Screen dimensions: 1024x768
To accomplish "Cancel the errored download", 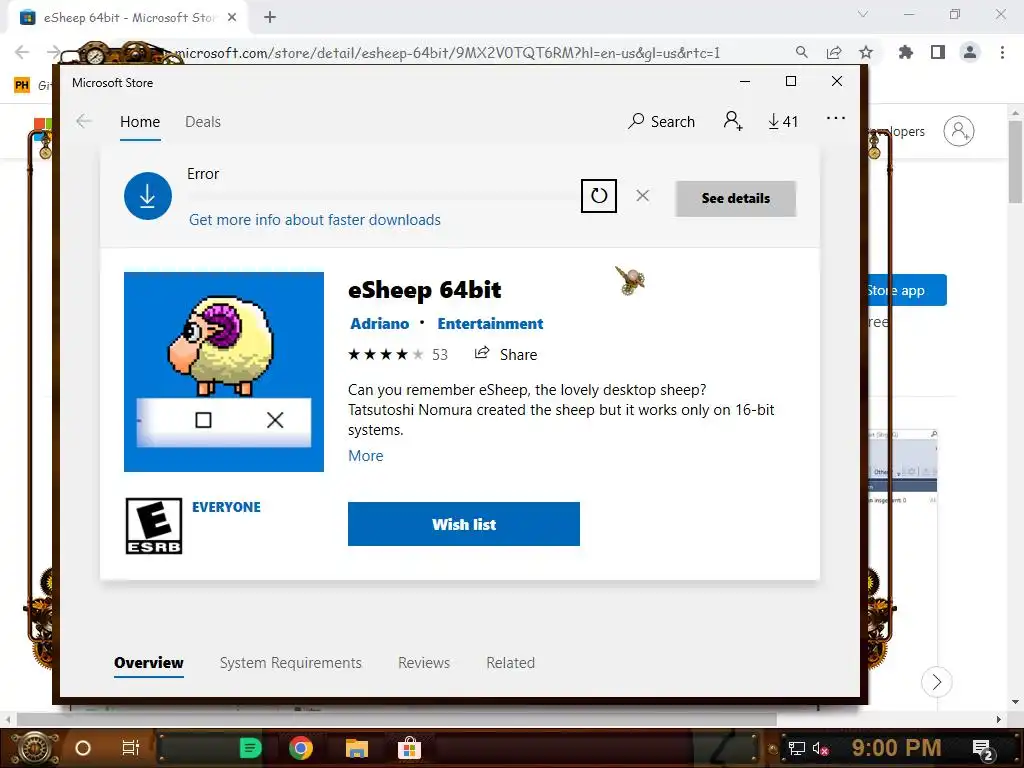I will pos(643,195).
